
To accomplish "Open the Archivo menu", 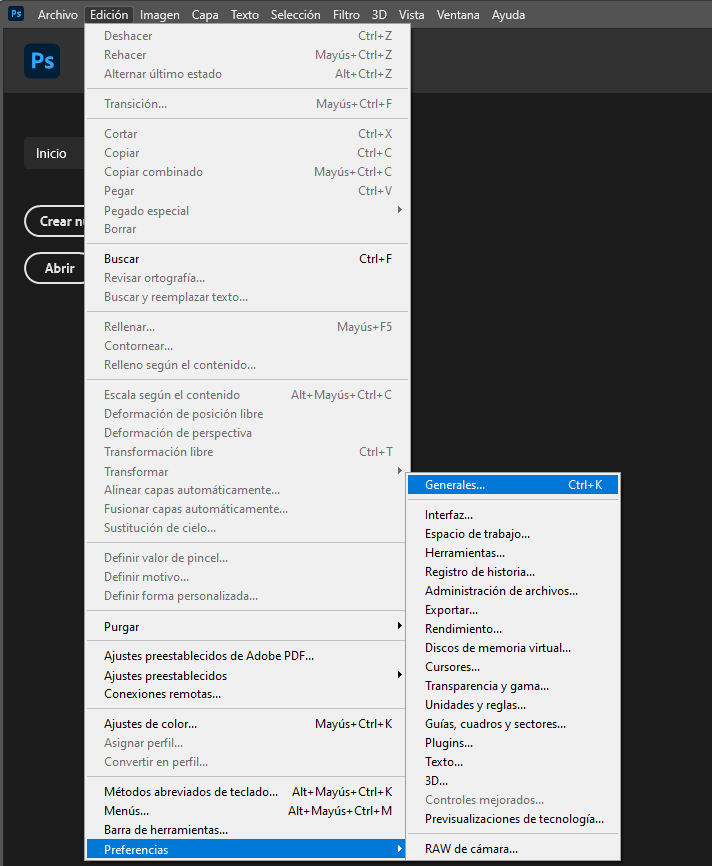I will tap(57, 15).
